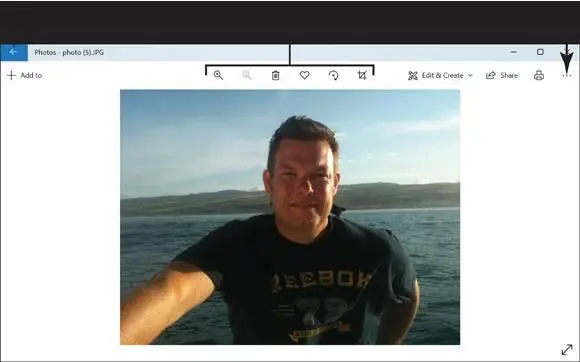
Task: Expand the Edit & Create dropdown chevron
Action: 470,75
